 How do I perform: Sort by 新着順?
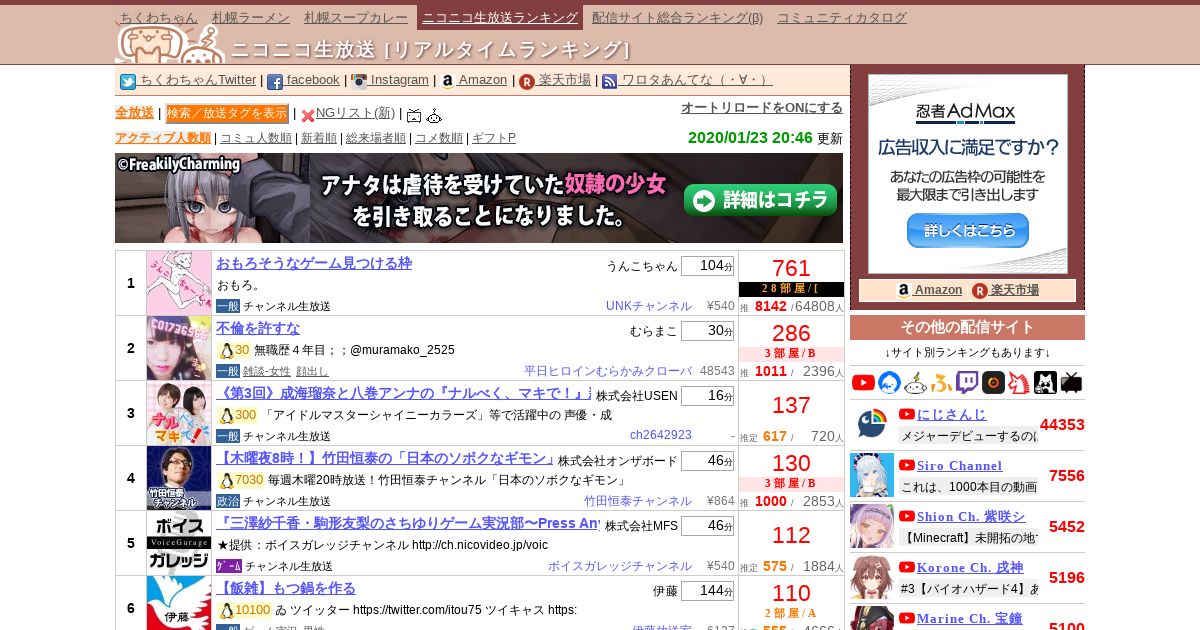(319, 138)
